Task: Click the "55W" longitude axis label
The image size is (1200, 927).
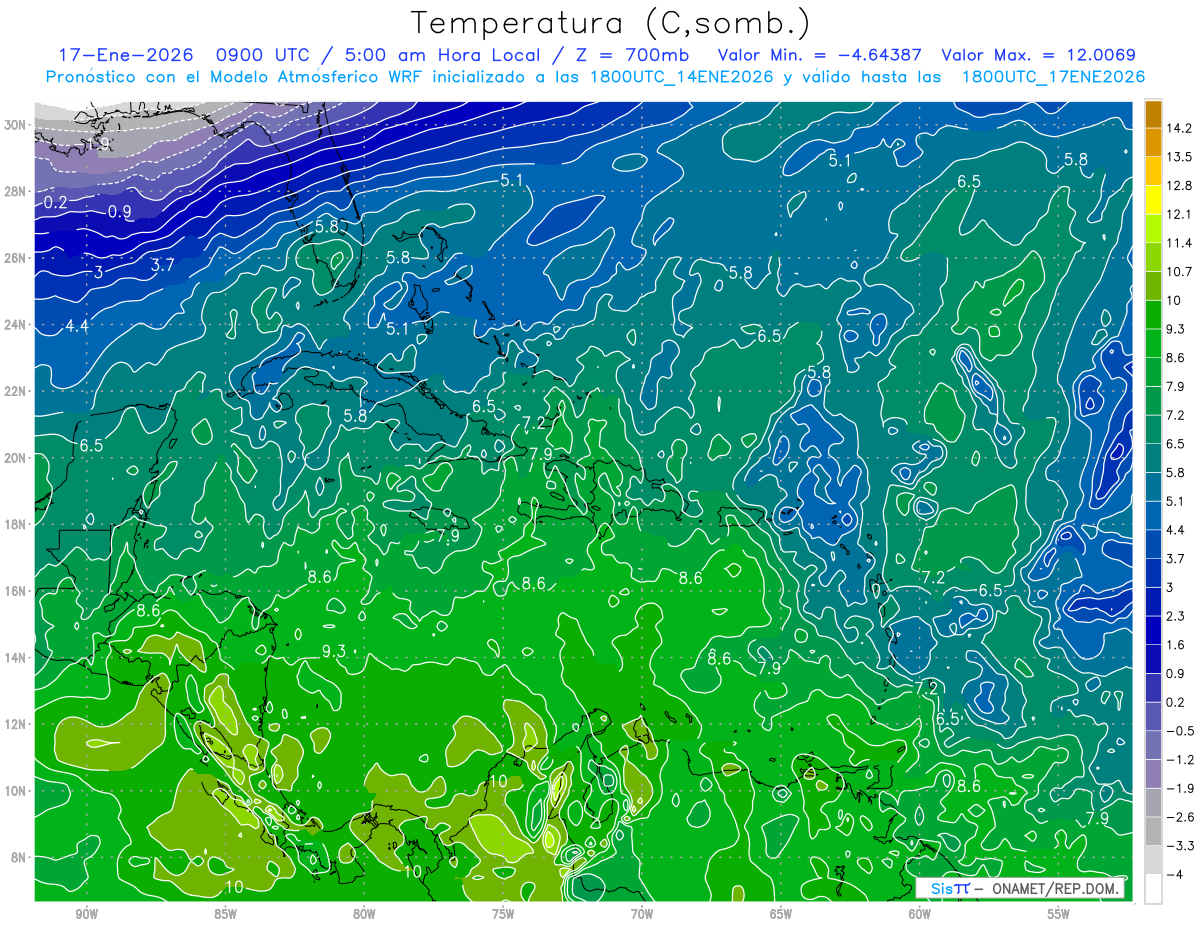Action: pyautogui.click(x=1059, y=914)
